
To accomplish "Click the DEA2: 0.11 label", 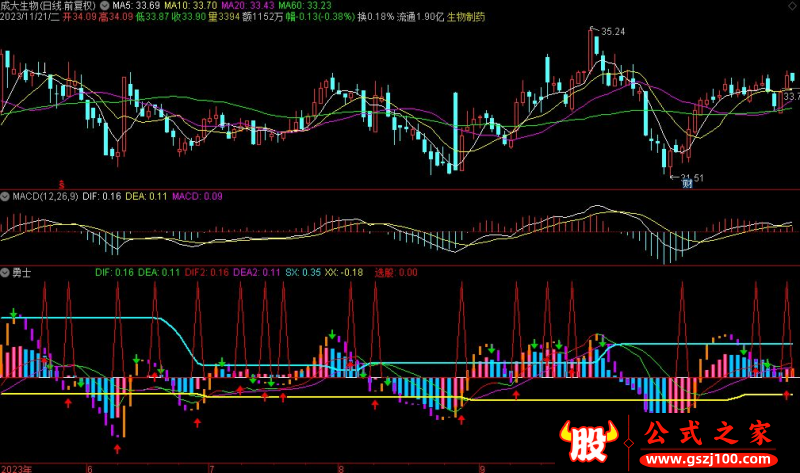I will [x=257, y=272].
